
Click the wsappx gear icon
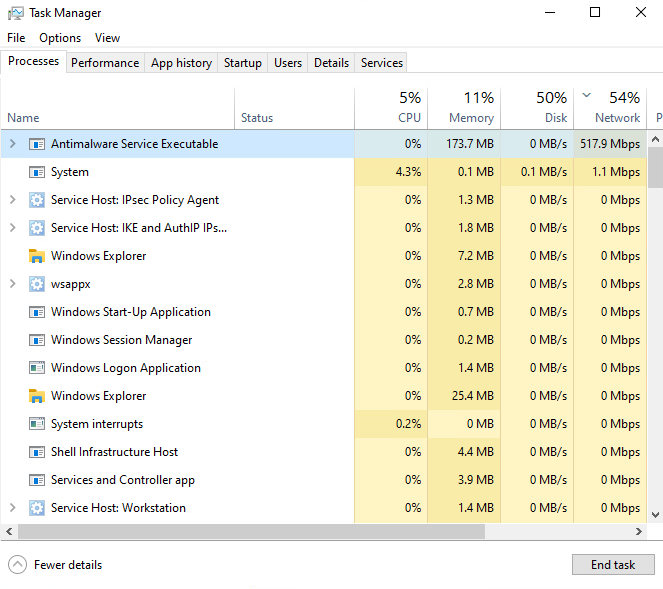click(37, 284)
